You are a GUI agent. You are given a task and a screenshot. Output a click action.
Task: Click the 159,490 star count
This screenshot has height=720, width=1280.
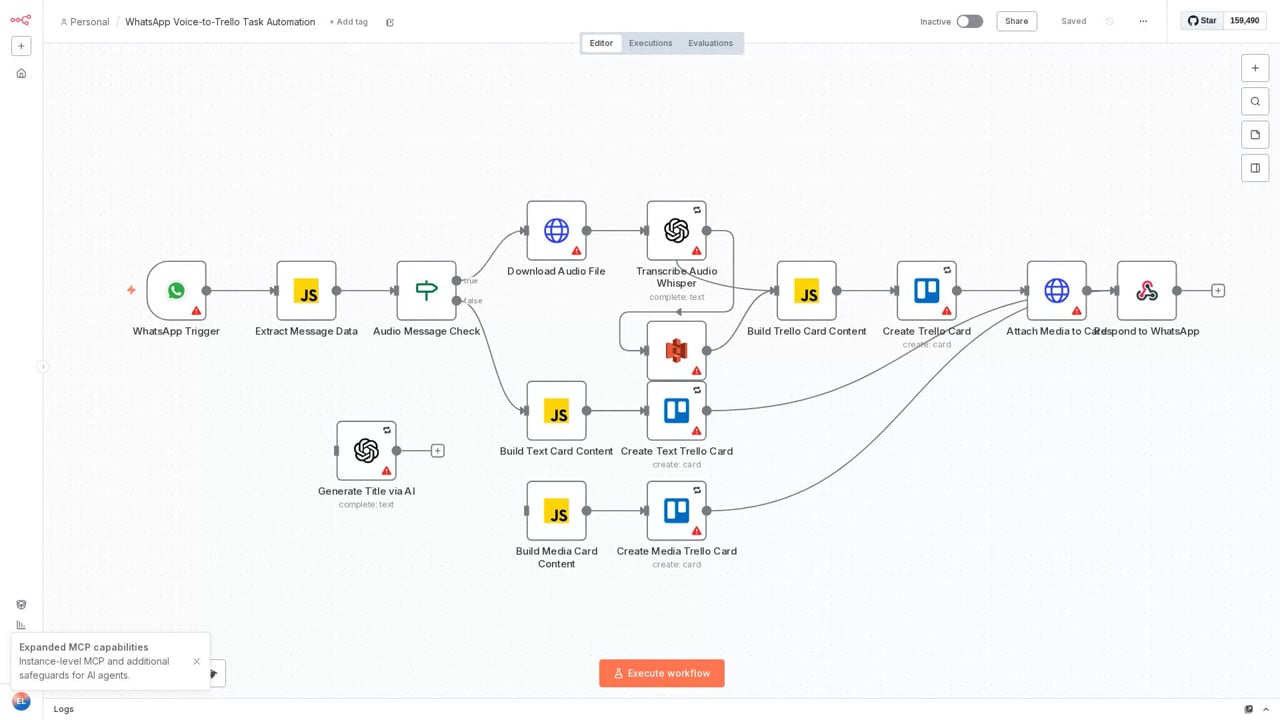[x=1244, y=21]
